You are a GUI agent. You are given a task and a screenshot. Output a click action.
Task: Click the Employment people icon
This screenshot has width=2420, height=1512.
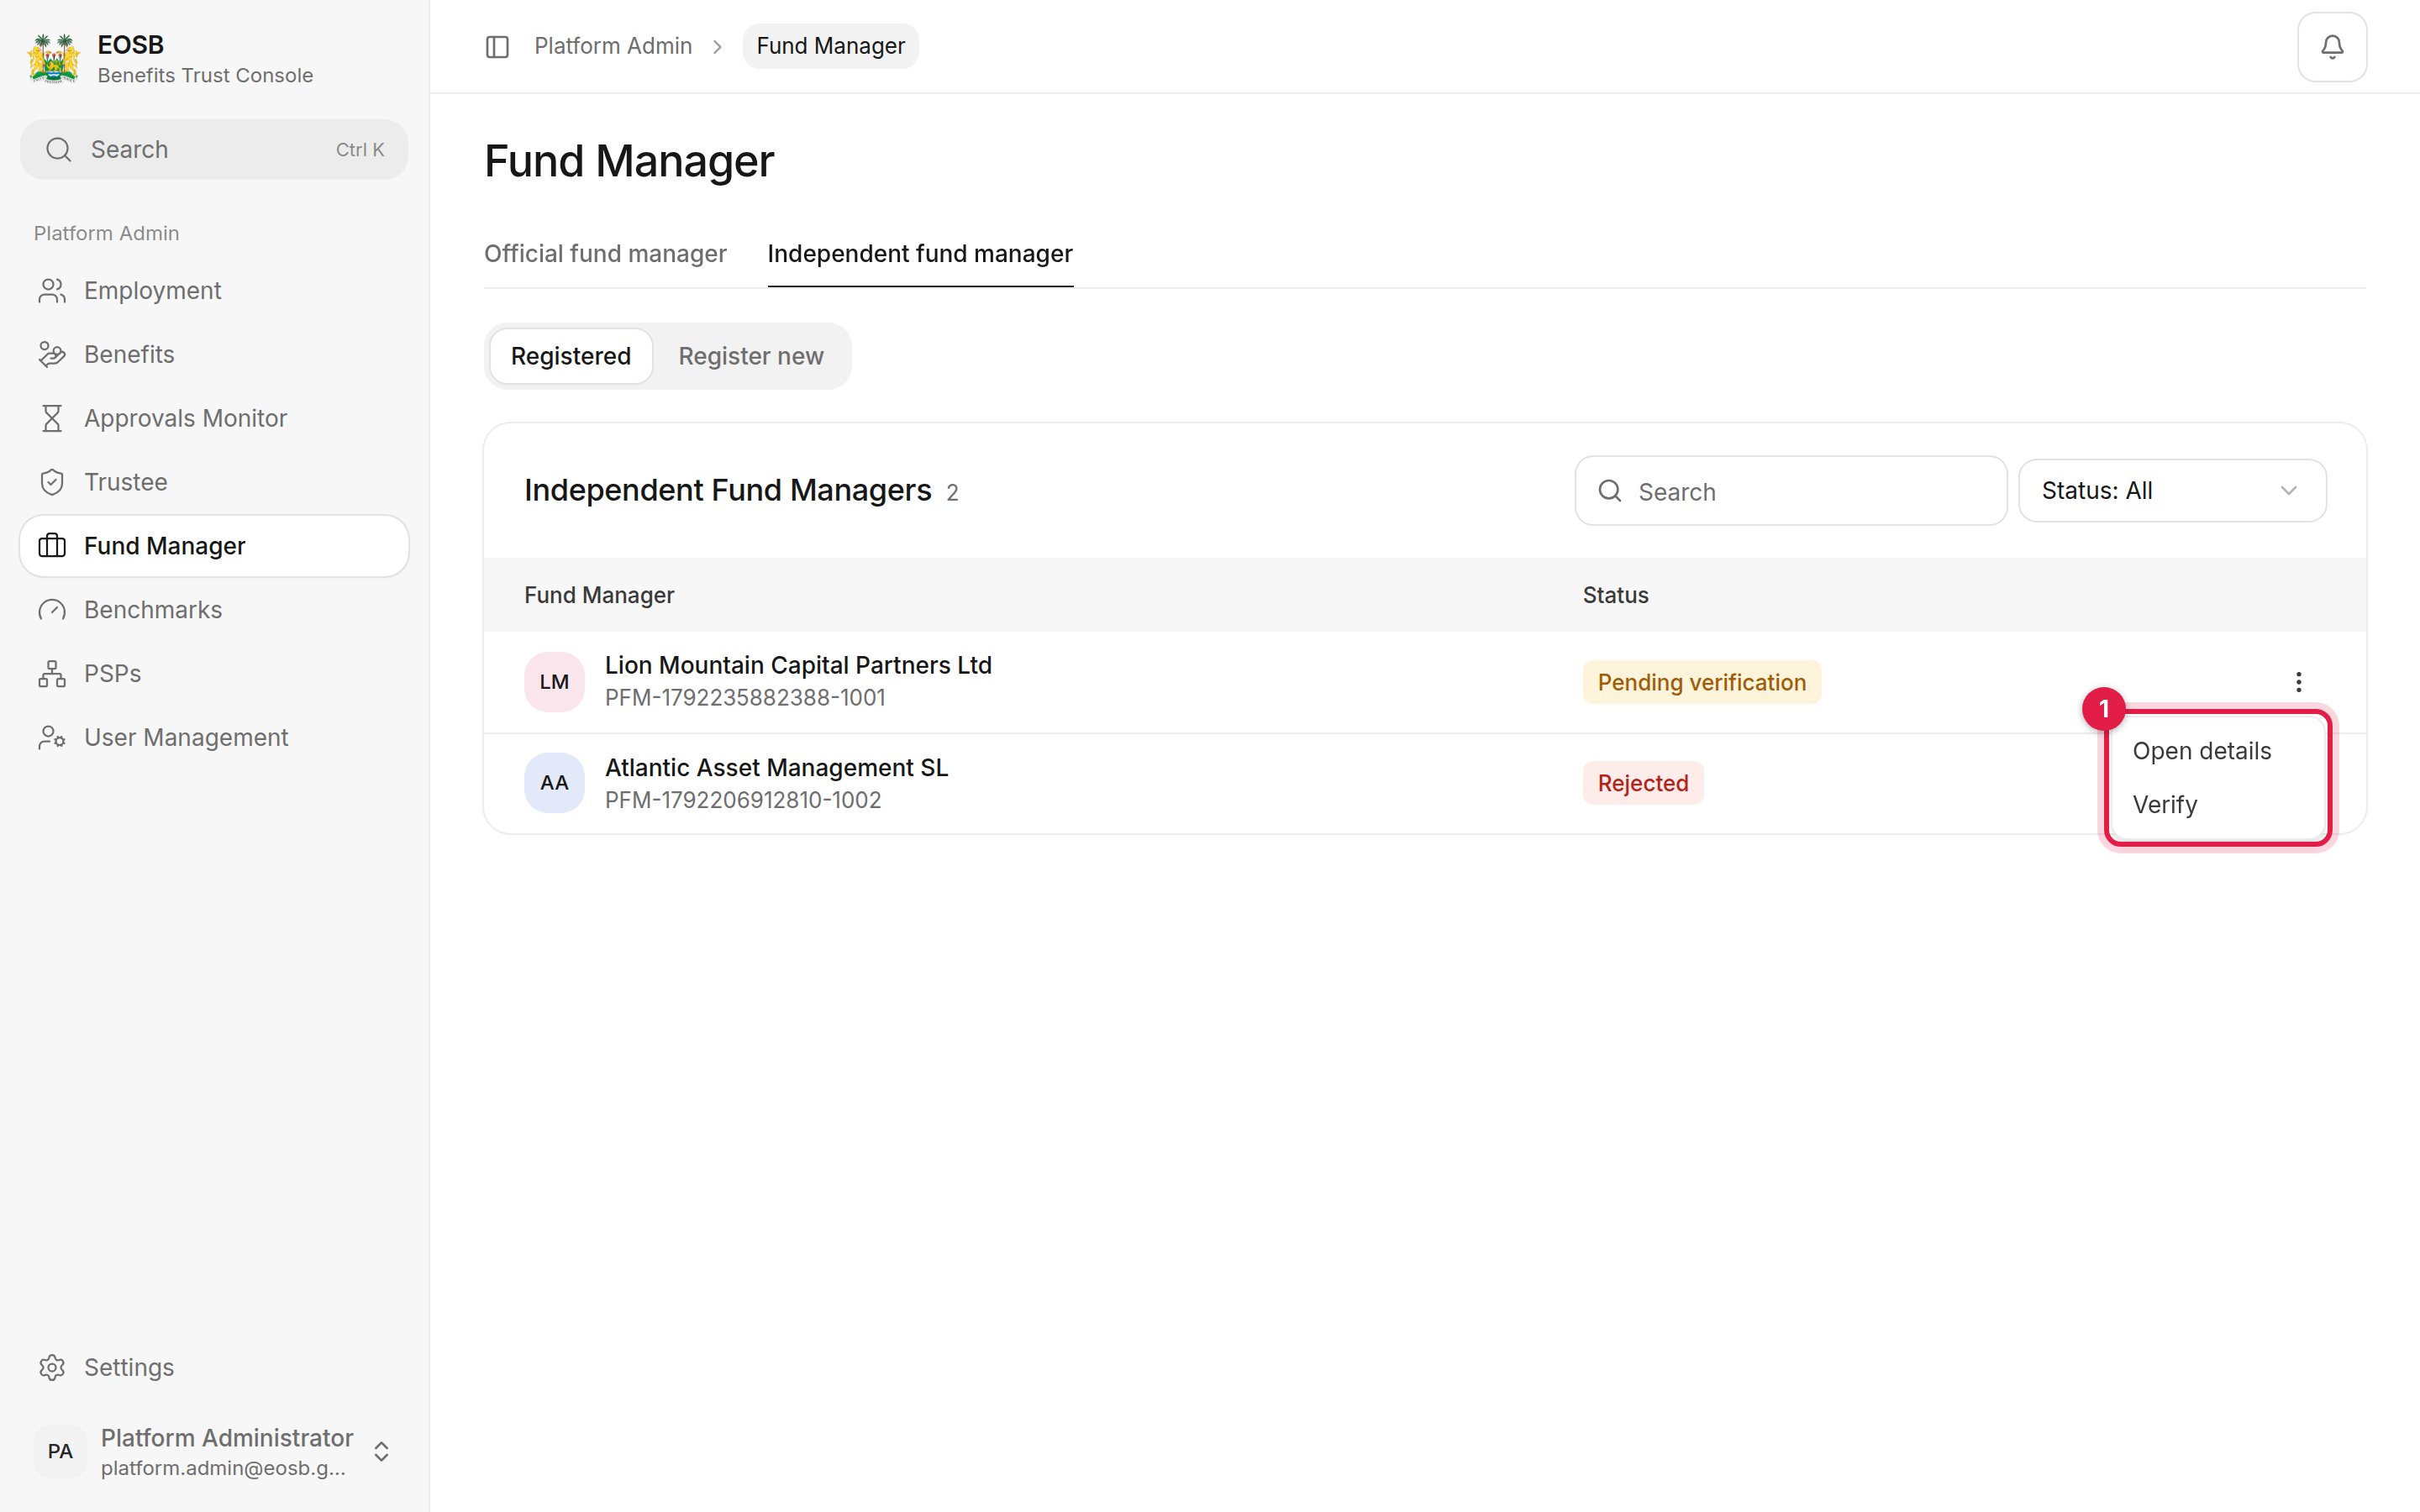click(x=52, y=291)
